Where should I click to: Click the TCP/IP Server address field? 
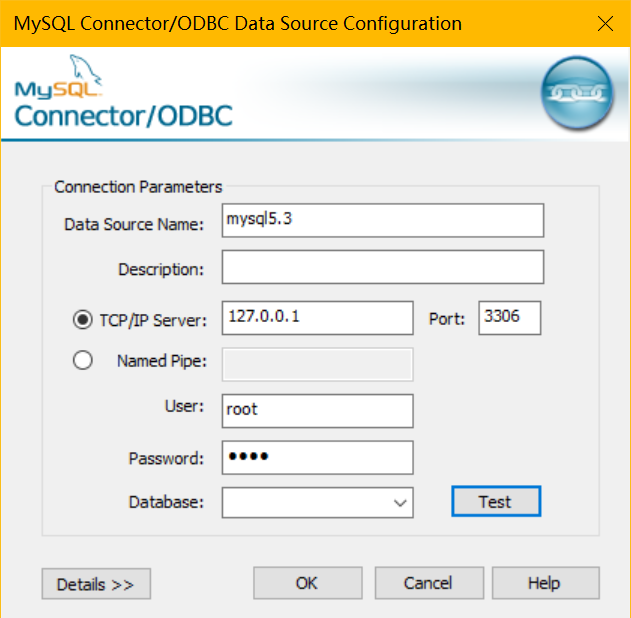point(317,317)
